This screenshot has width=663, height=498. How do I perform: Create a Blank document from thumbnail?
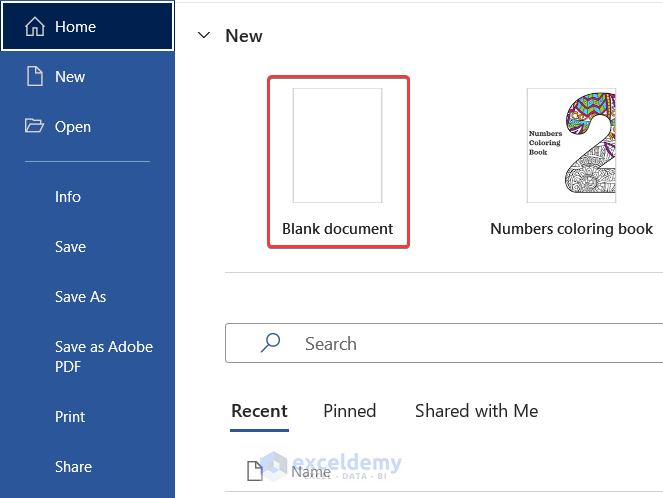pyautogui.click(x=337, y=146)
